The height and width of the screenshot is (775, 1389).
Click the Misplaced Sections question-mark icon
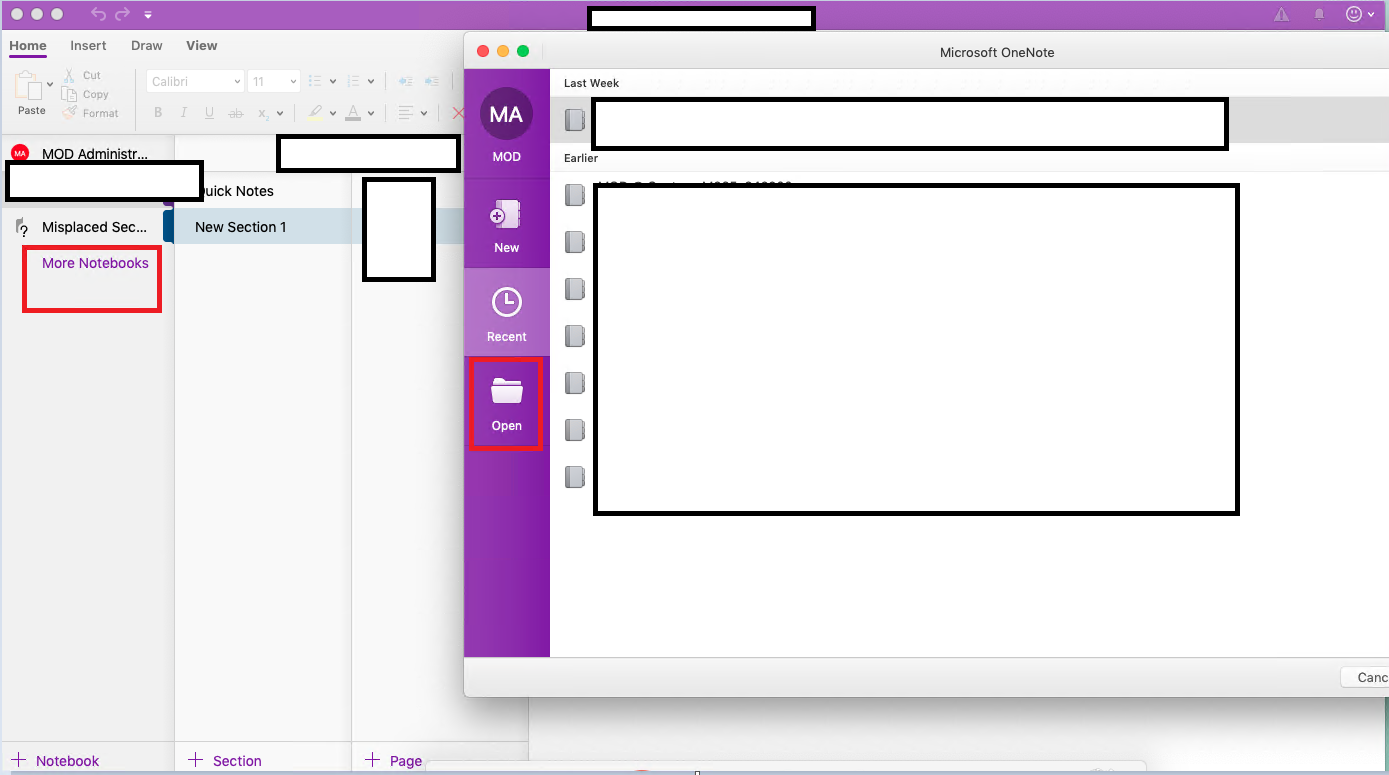coord(22,228)
